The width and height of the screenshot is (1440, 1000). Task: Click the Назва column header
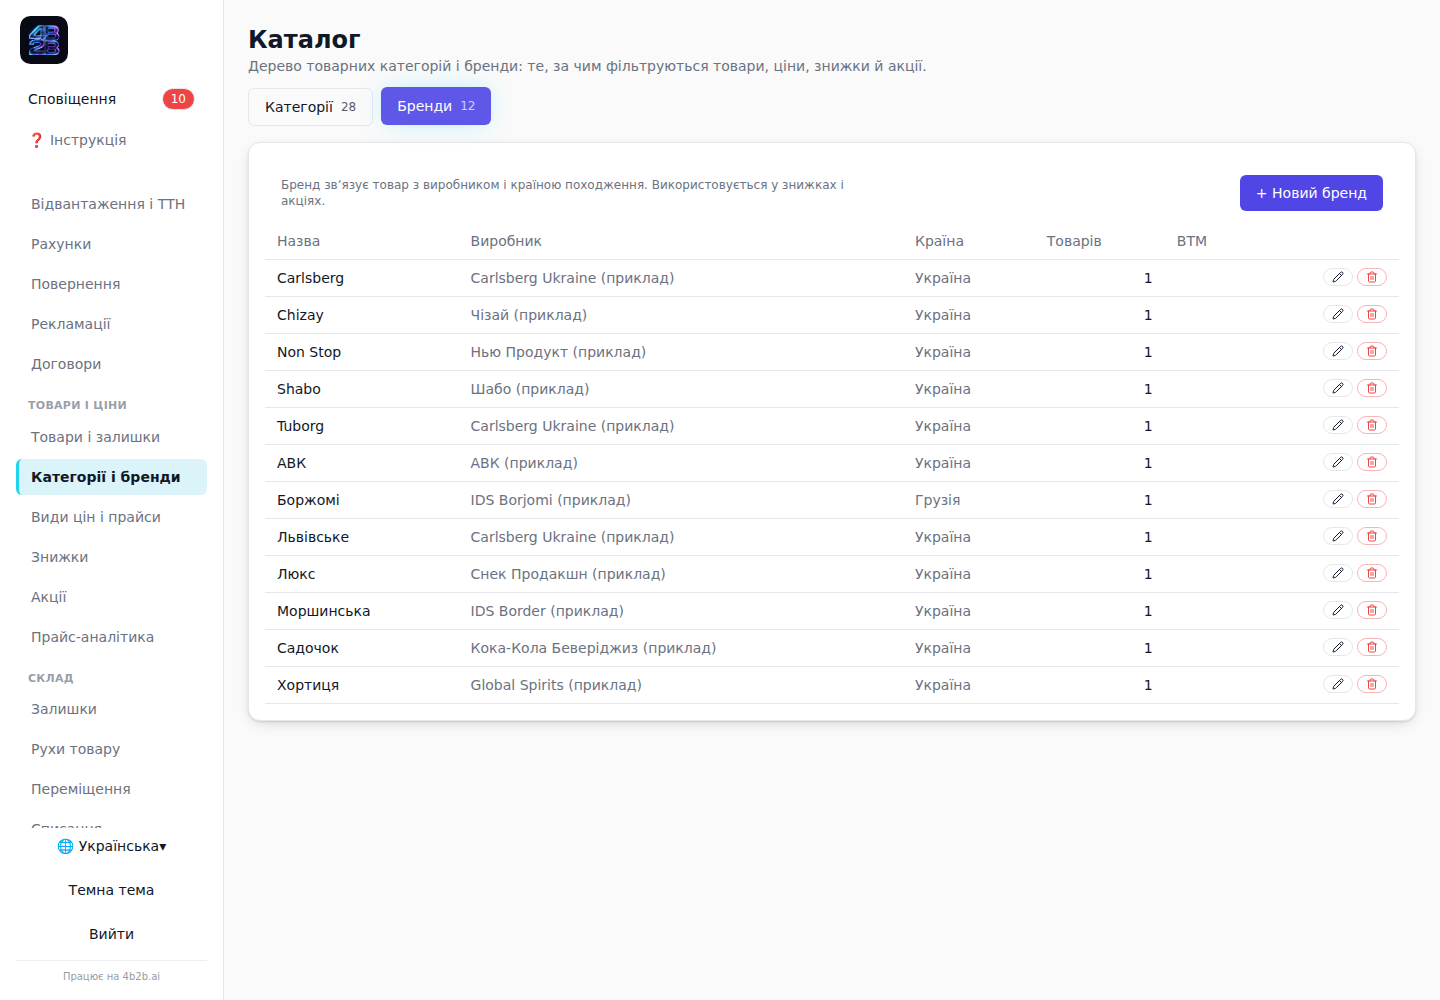(x=298, y=241)
